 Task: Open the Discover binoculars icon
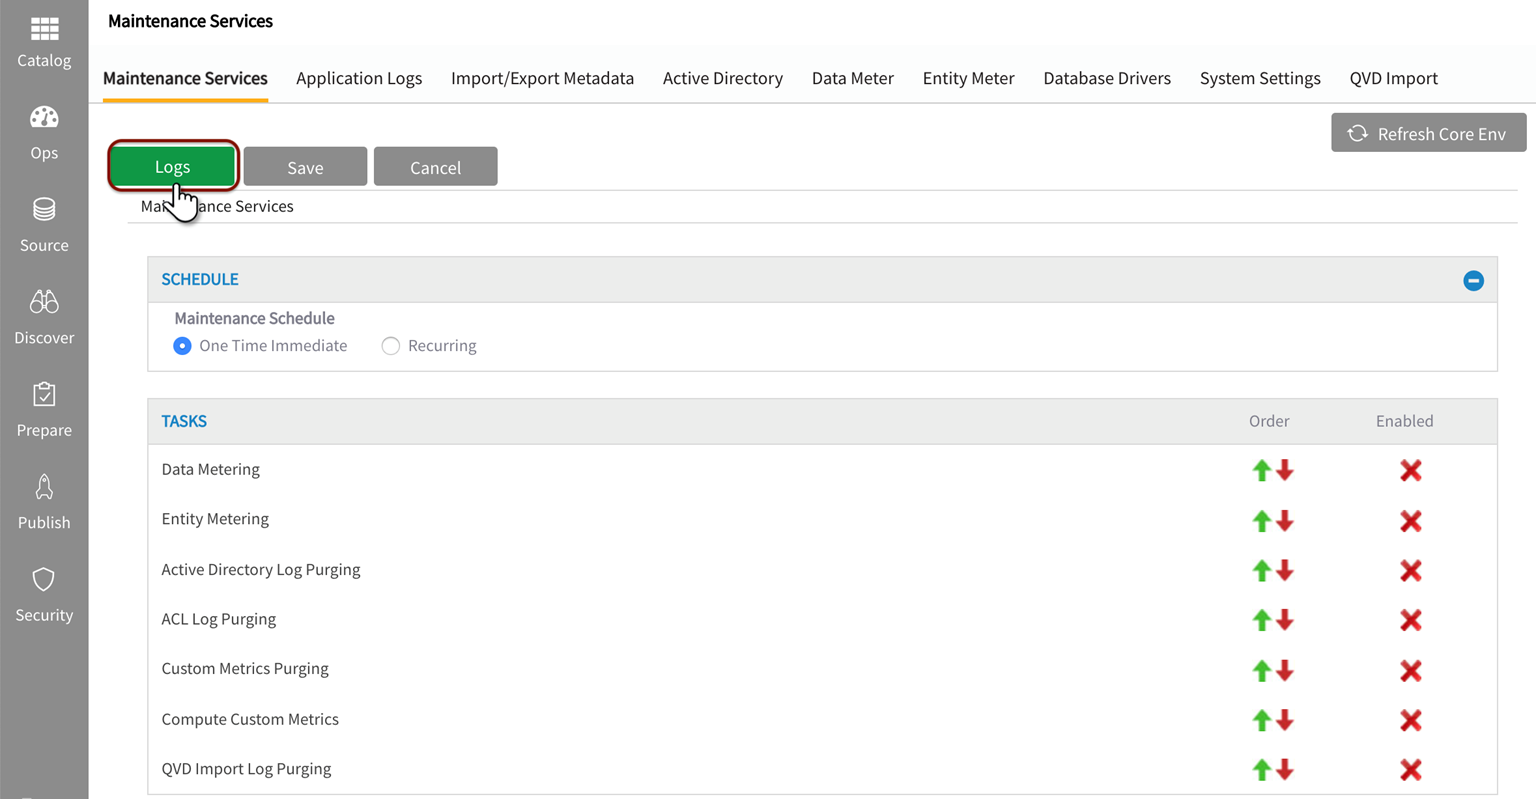44,302
